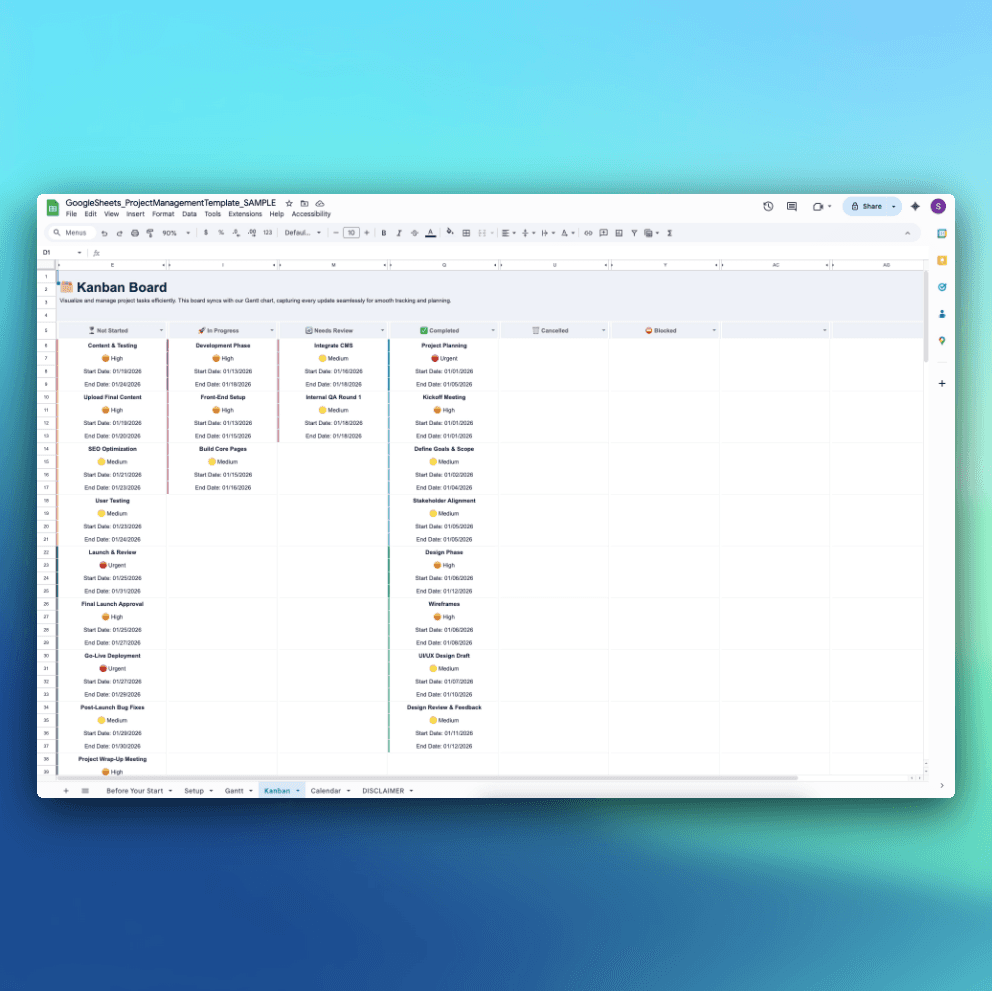Insert a link using the link icon

(589, 232)
